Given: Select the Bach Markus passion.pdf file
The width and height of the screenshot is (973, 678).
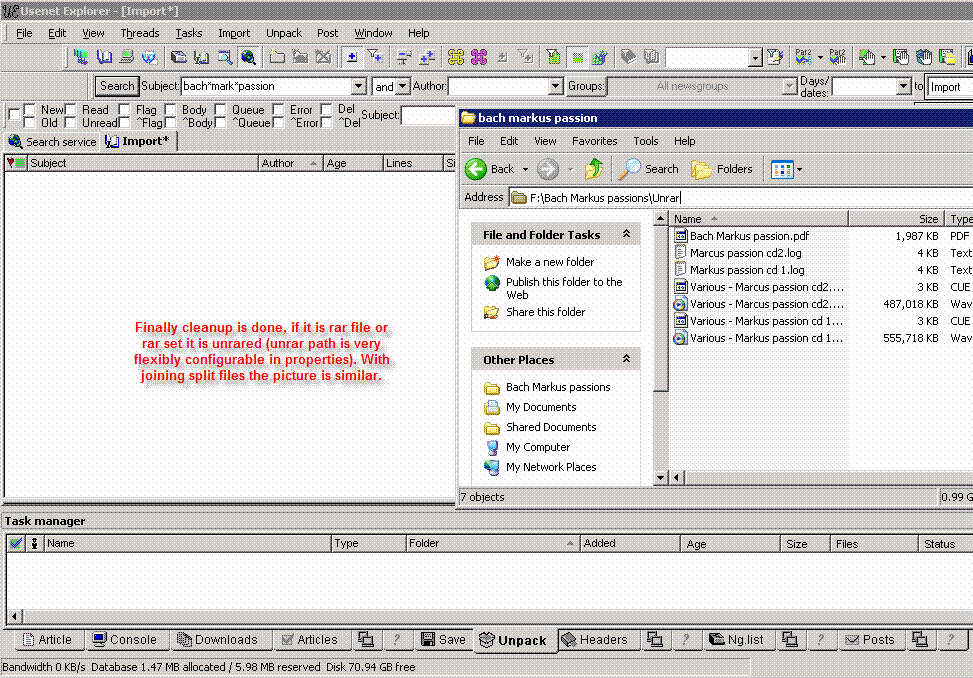Looking at the screenshot, I should click(749, 236).
